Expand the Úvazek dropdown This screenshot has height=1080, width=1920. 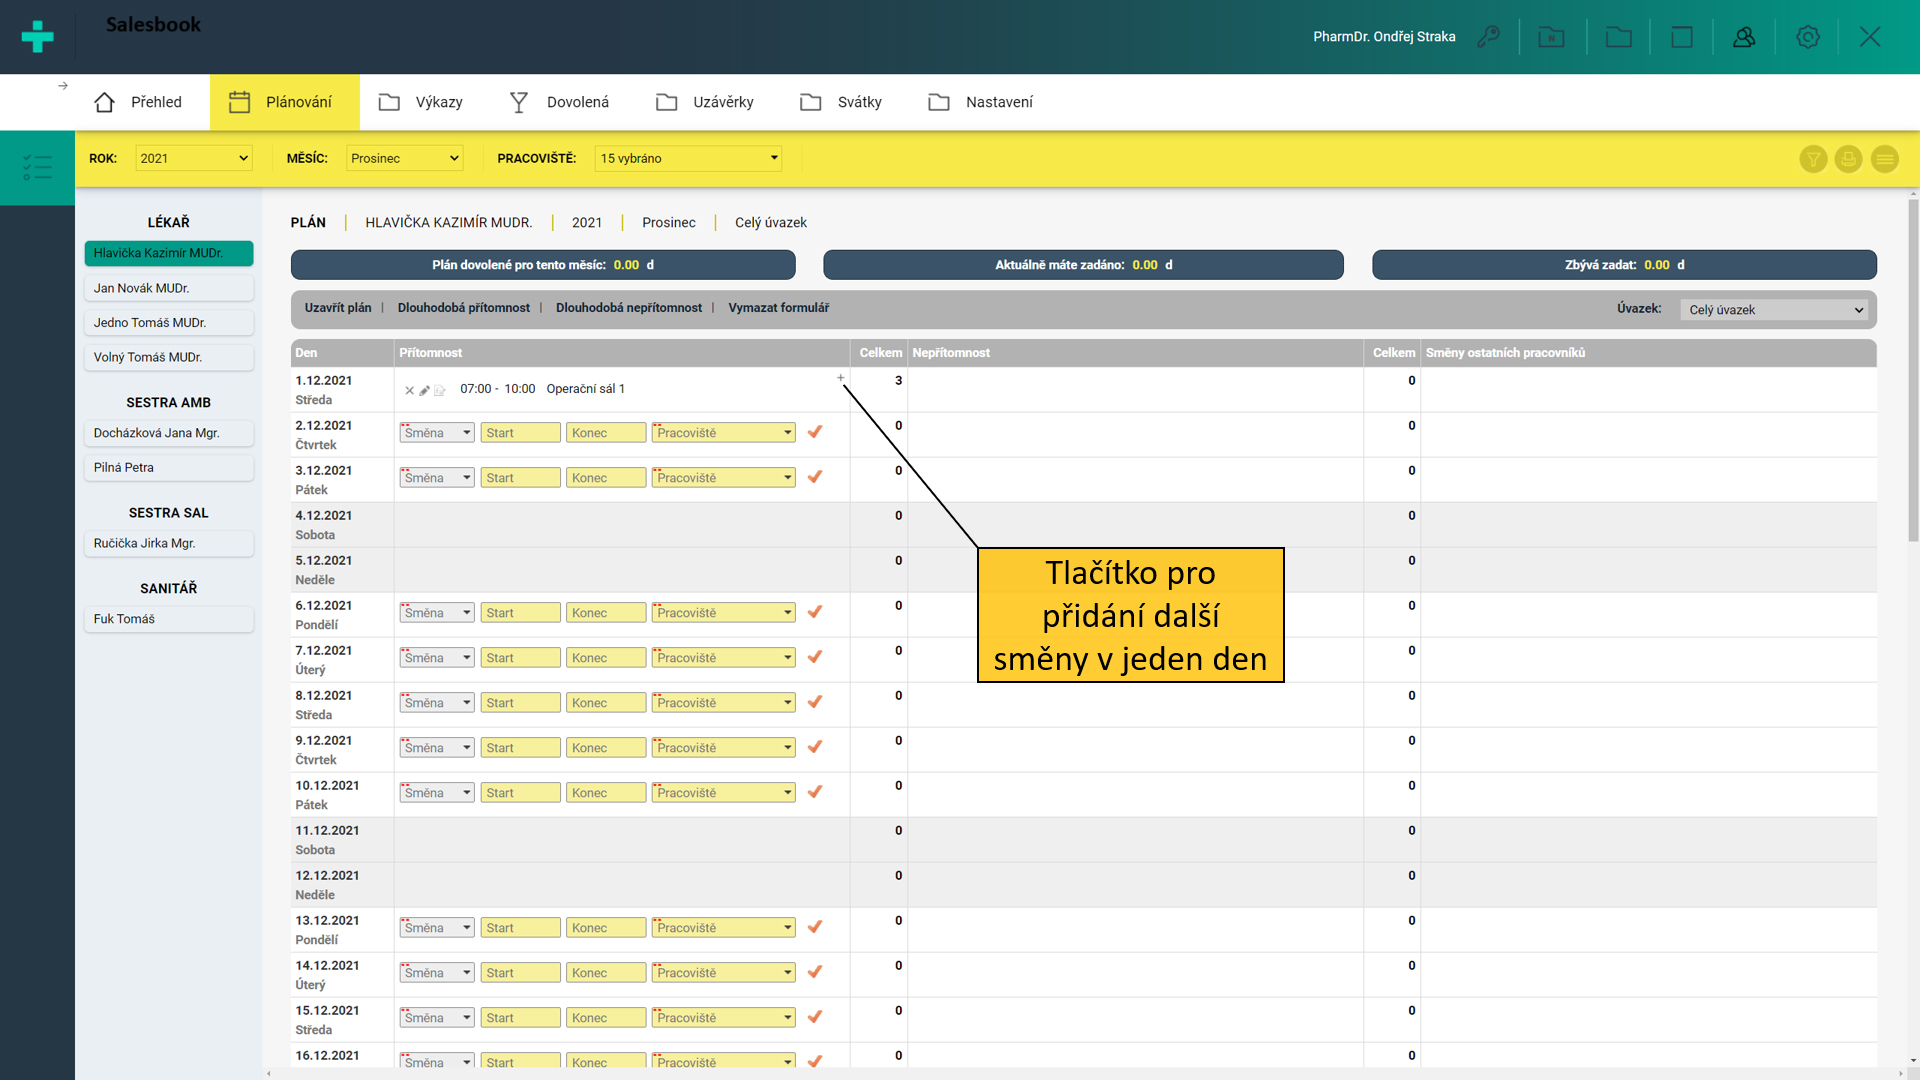coord(1775,310)
